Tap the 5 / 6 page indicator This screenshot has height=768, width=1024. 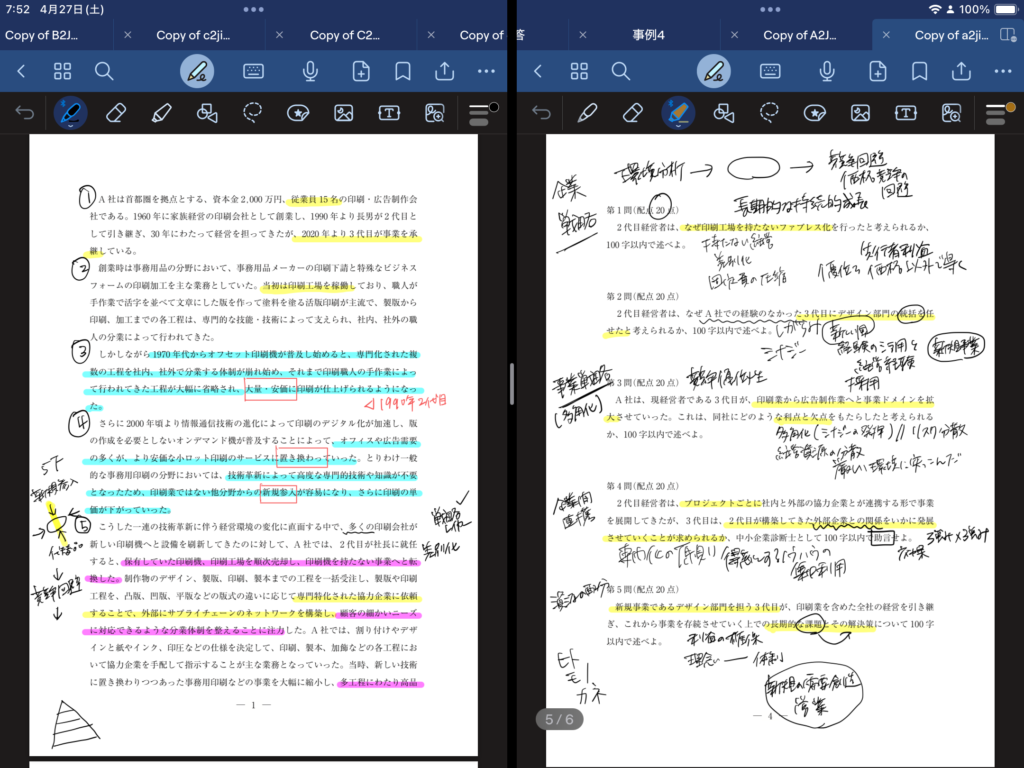click(x=558, y=719)
